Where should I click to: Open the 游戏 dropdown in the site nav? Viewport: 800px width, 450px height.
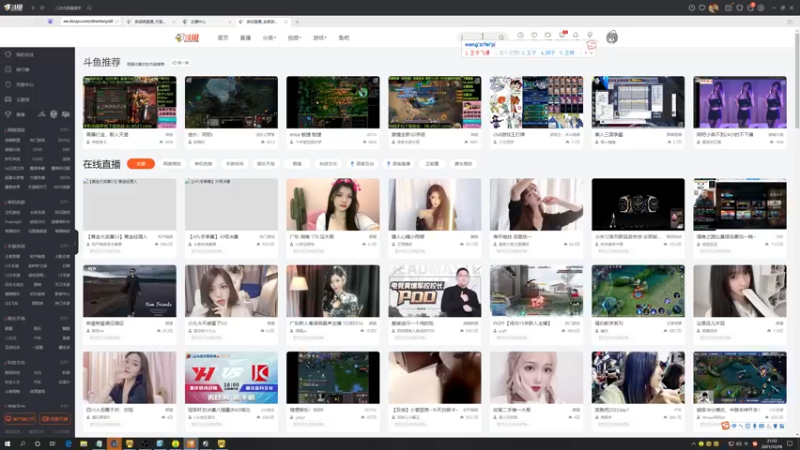click(319, 38)
